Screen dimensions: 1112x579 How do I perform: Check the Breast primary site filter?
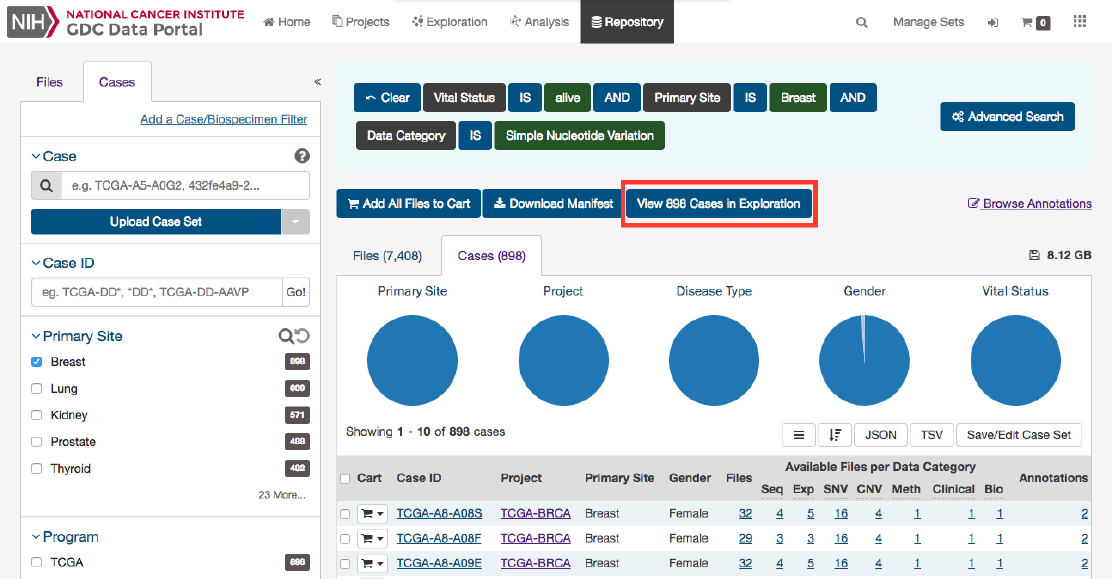pyautogui.click(x=37, y=362)
